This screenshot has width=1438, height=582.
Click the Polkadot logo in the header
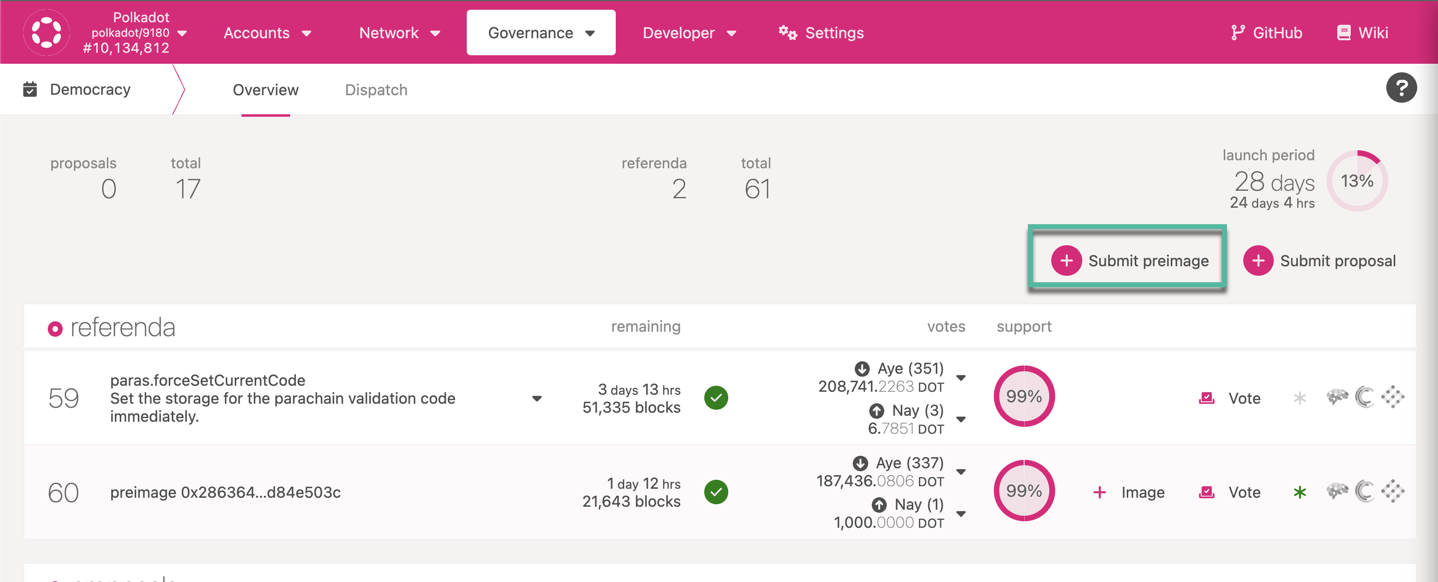(x=46, y=32)
